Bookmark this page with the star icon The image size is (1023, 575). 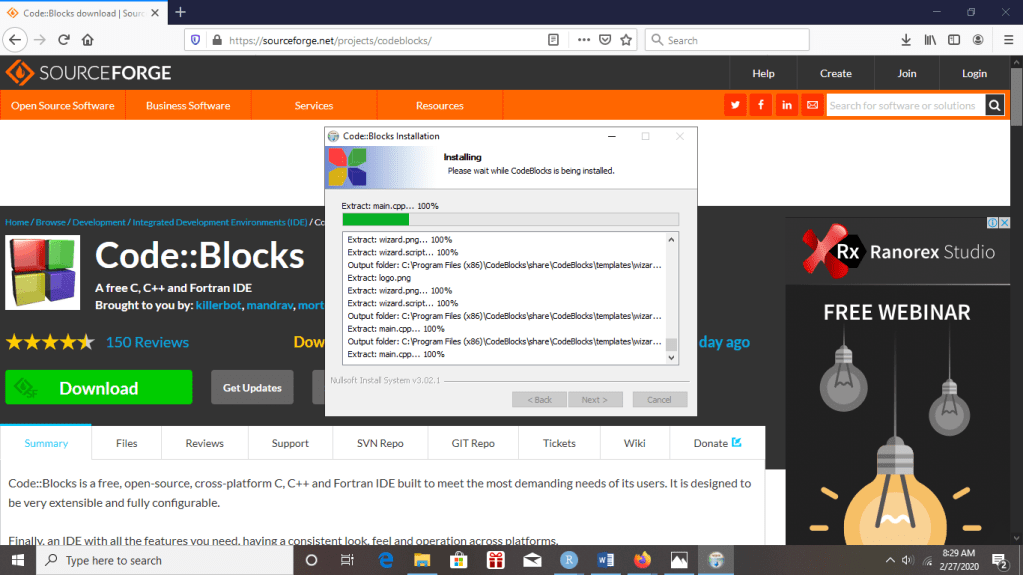626,40
